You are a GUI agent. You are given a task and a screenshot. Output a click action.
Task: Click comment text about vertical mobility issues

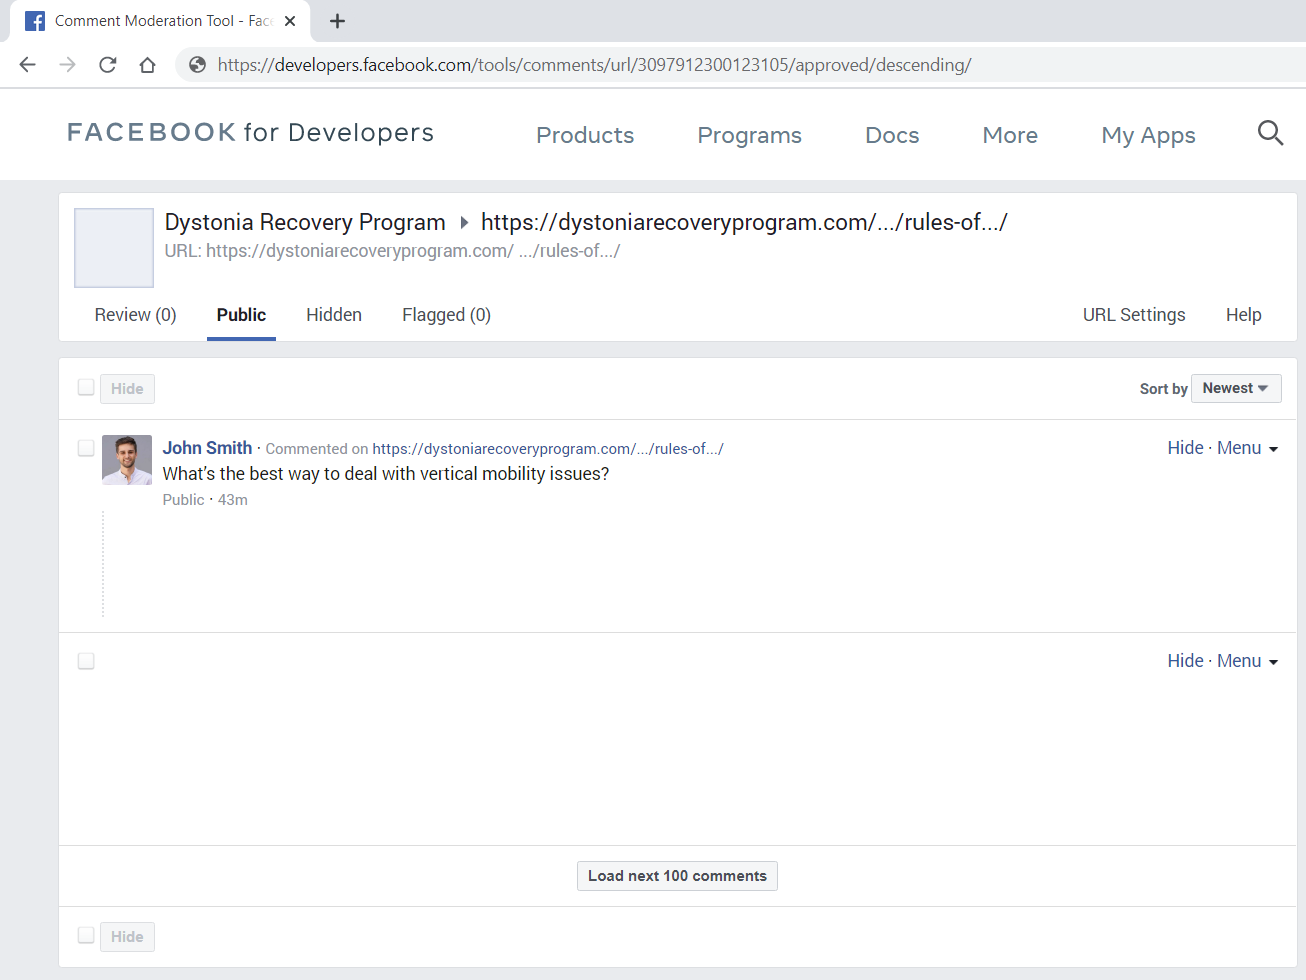pos(386,474)
